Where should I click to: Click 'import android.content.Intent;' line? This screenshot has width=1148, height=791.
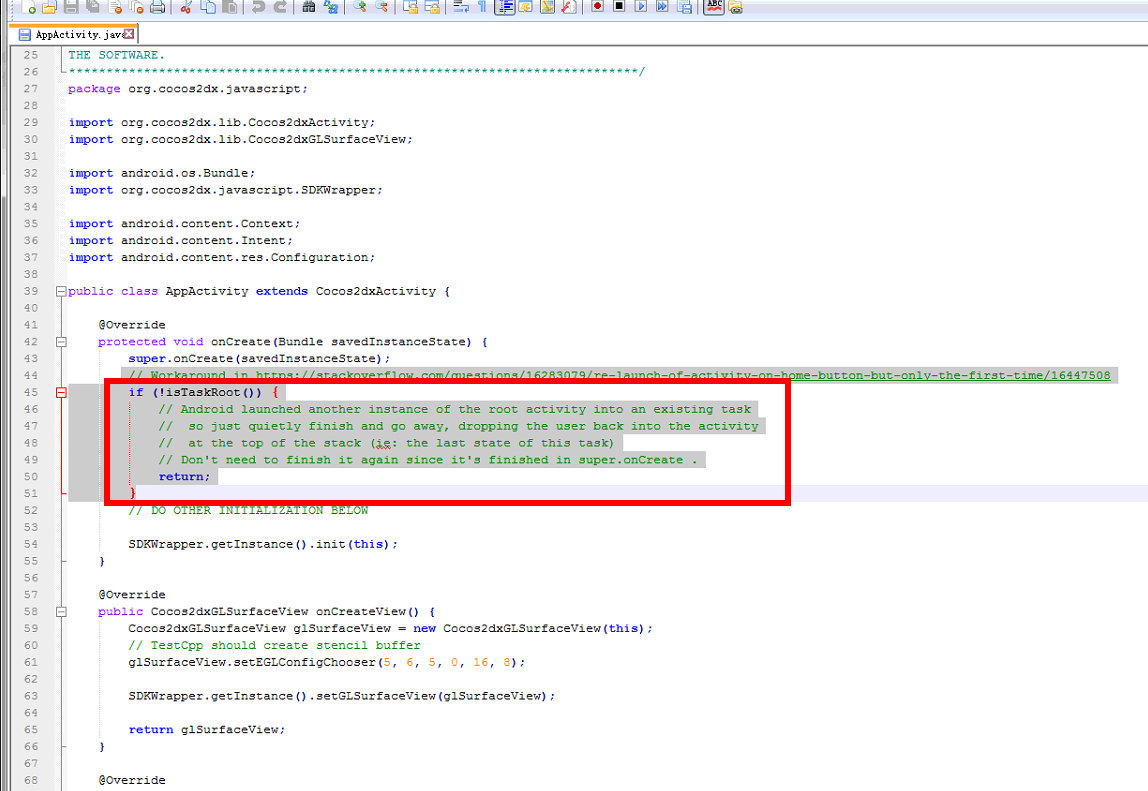(181, 241)
